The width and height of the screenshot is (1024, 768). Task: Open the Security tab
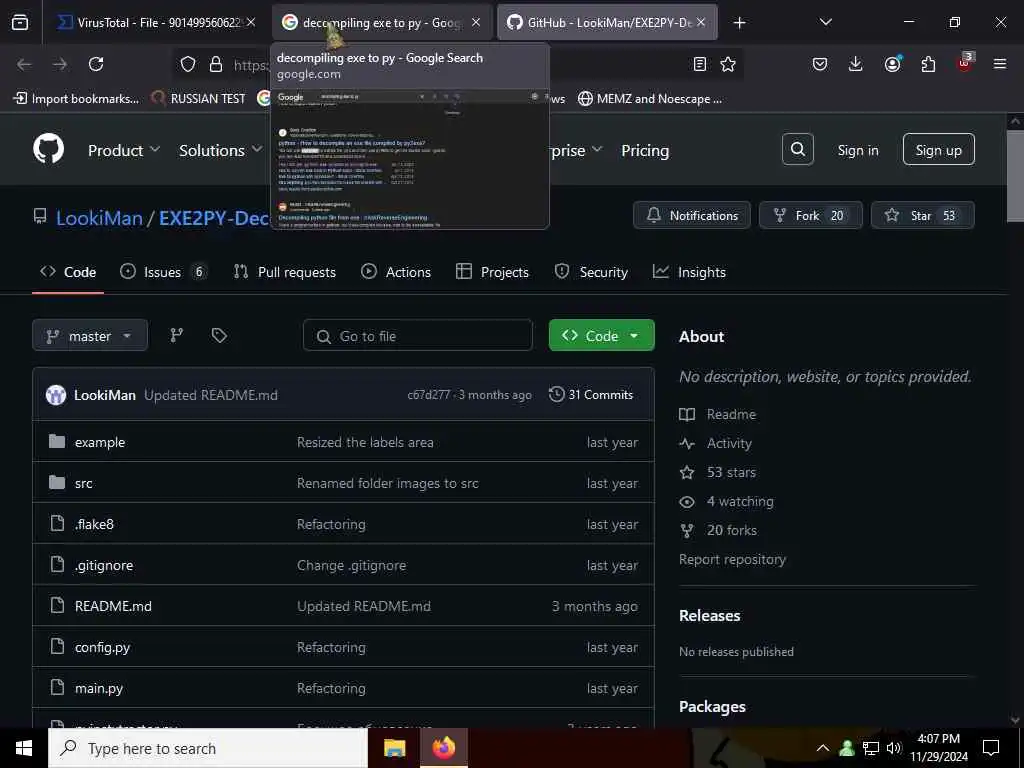[x=591, y=272]
